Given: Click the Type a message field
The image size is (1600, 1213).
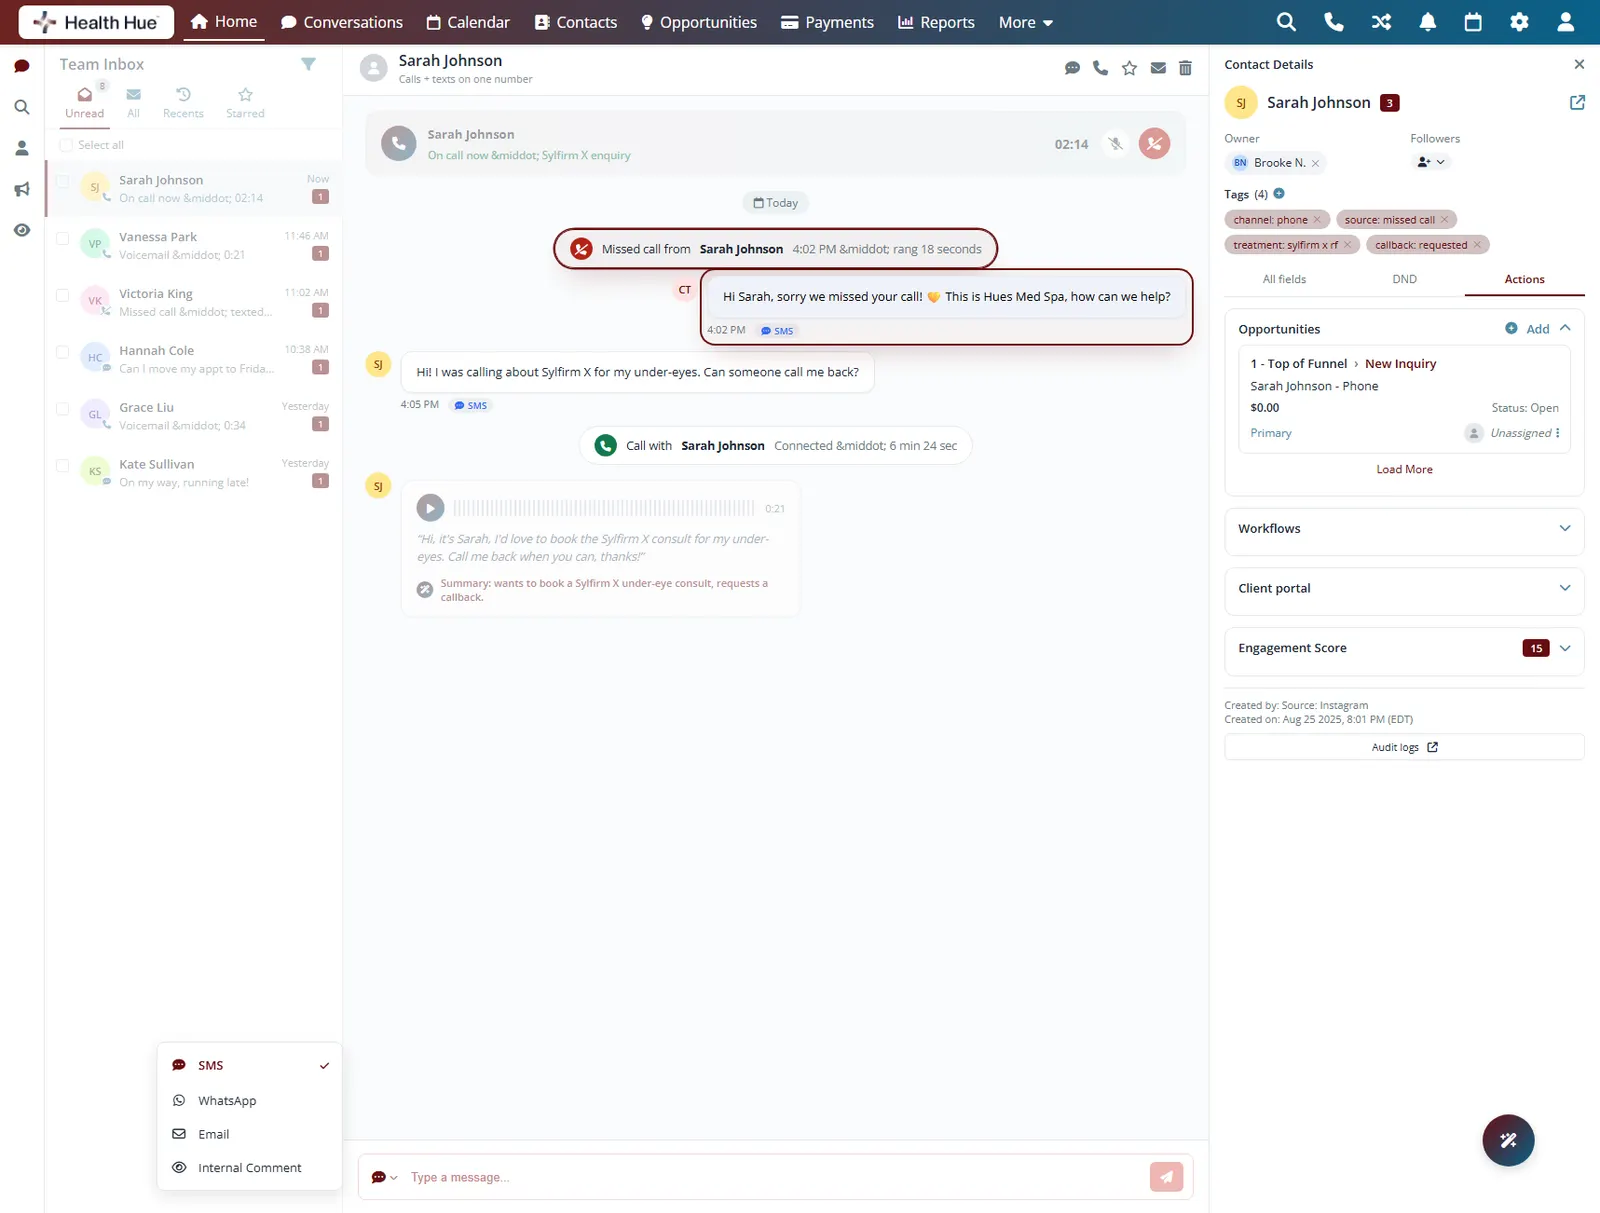Looking at the screenshot, I should (775, 1177).
